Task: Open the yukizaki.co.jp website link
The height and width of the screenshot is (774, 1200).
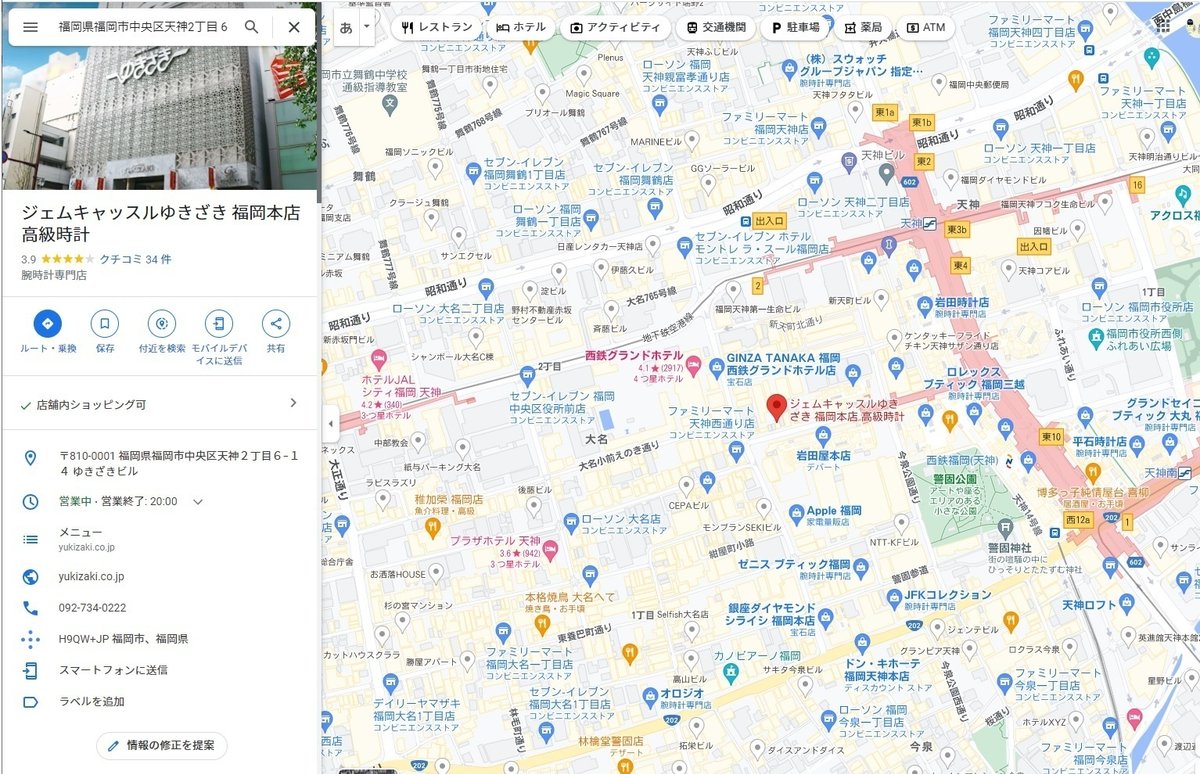Action: (x=91, y=576)
